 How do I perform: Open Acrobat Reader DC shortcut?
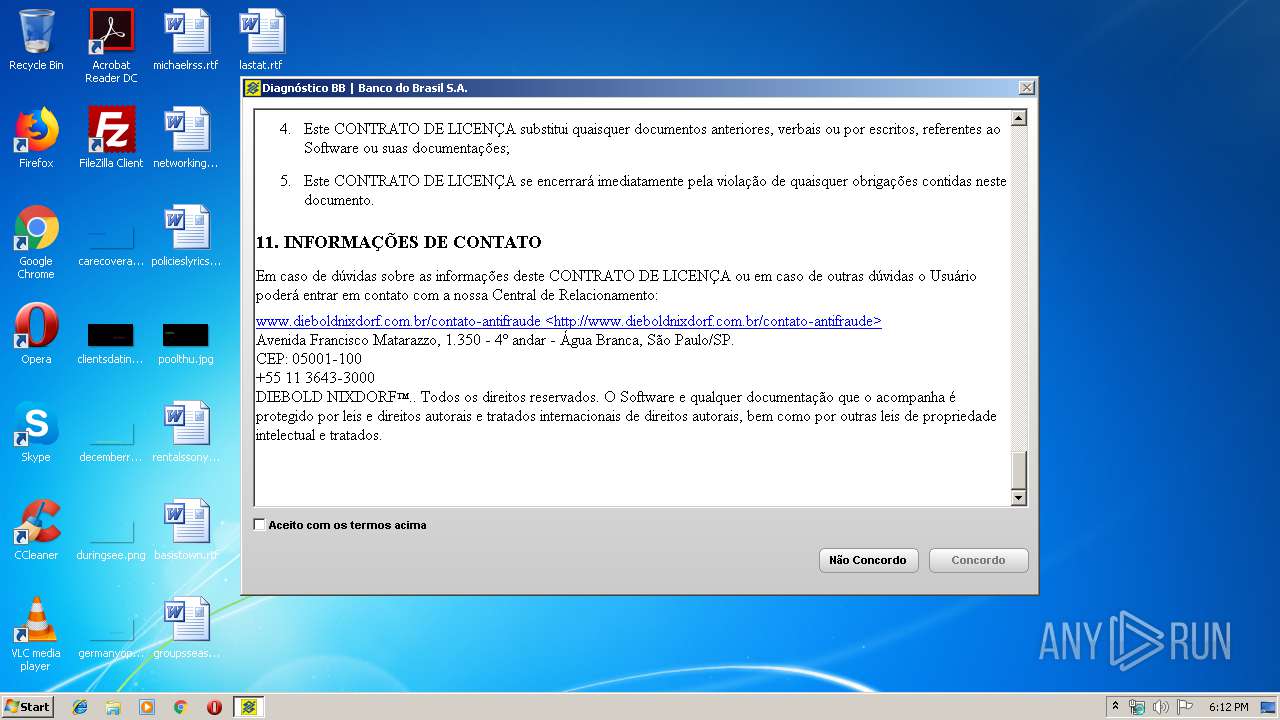(111, 46)
